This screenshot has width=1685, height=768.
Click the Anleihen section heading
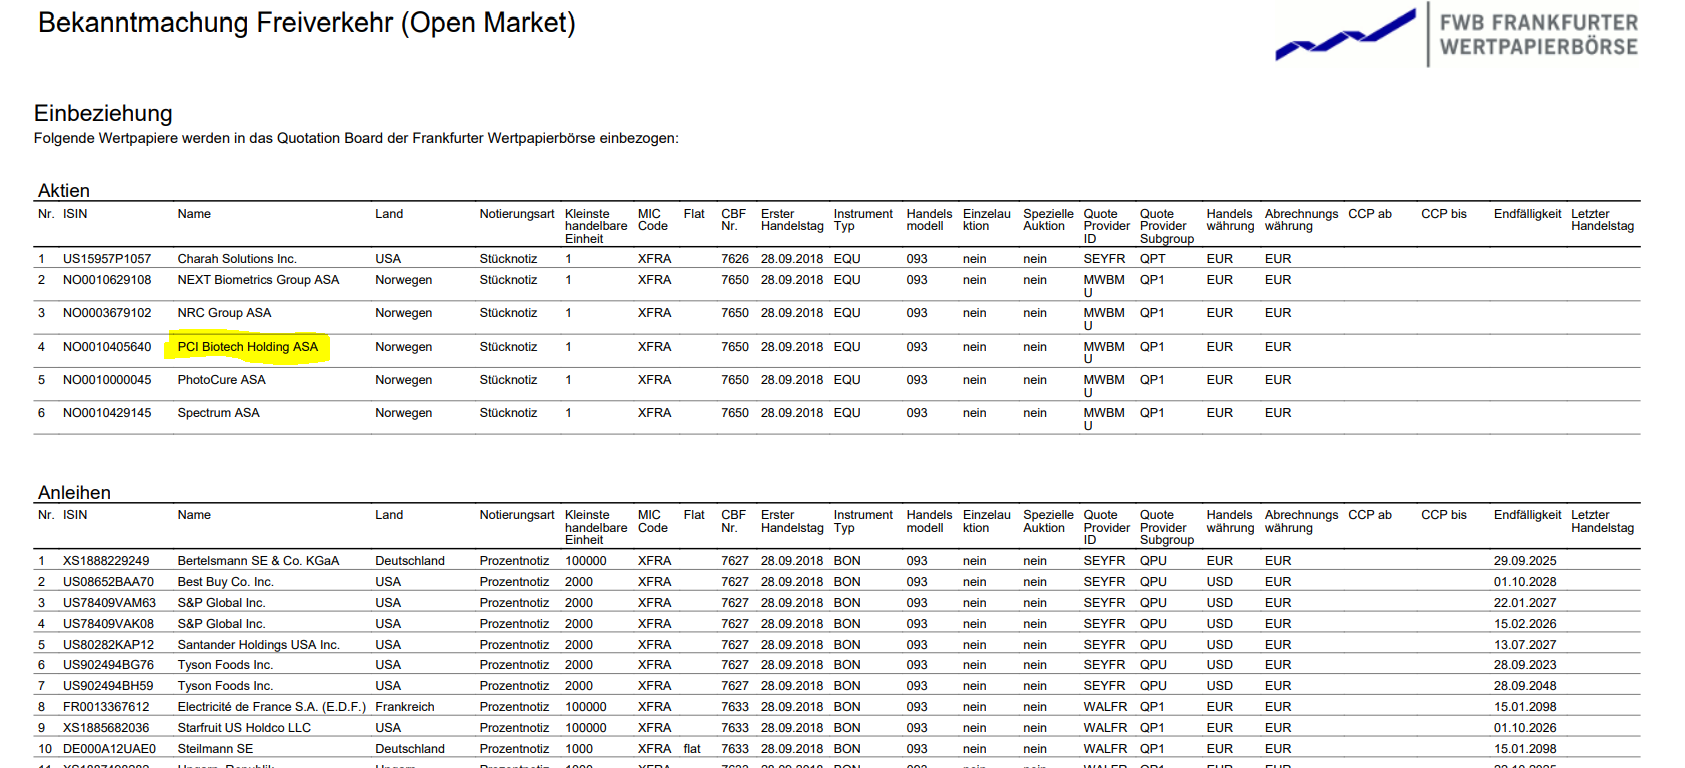(74, 492)
